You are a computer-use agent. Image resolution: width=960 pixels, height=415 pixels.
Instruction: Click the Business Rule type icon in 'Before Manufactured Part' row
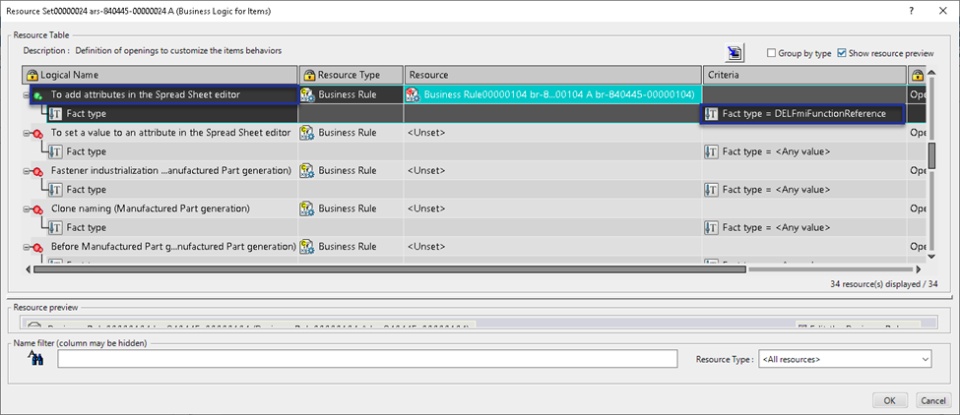pos(307,247)
